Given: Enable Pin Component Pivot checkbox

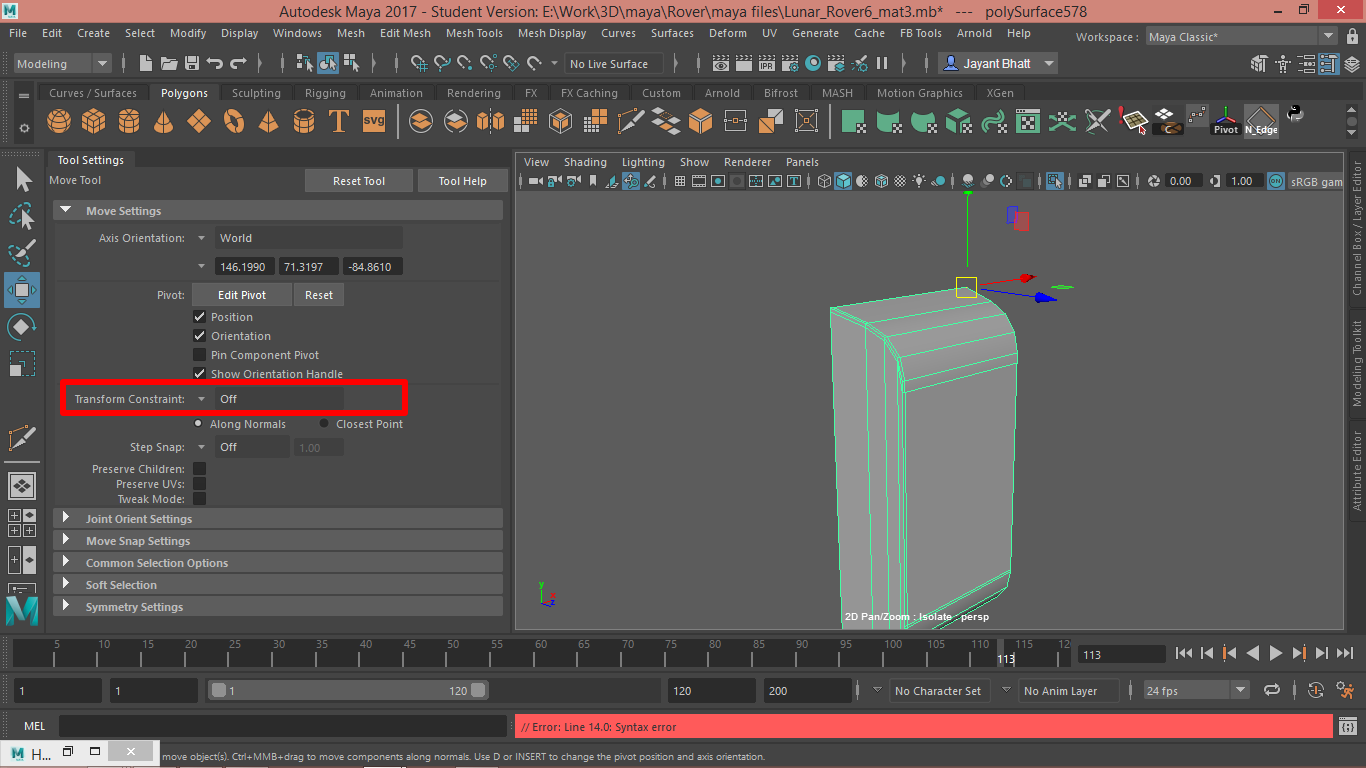Looking at the screenshot, I should pos(200,355).
